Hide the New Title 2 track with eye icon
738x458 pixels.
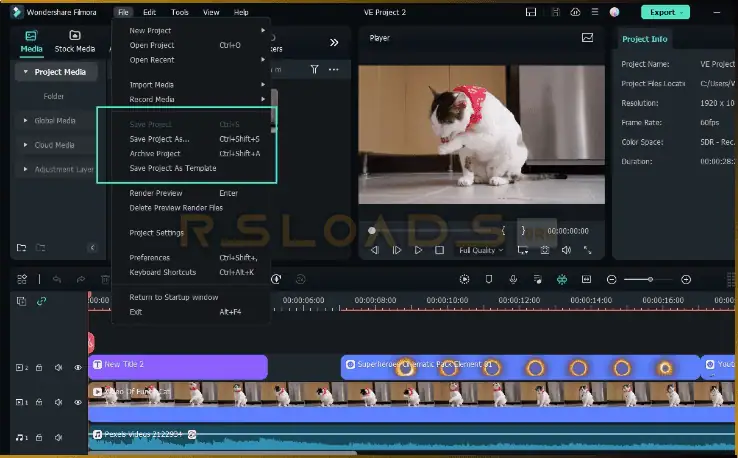[78, 367]
